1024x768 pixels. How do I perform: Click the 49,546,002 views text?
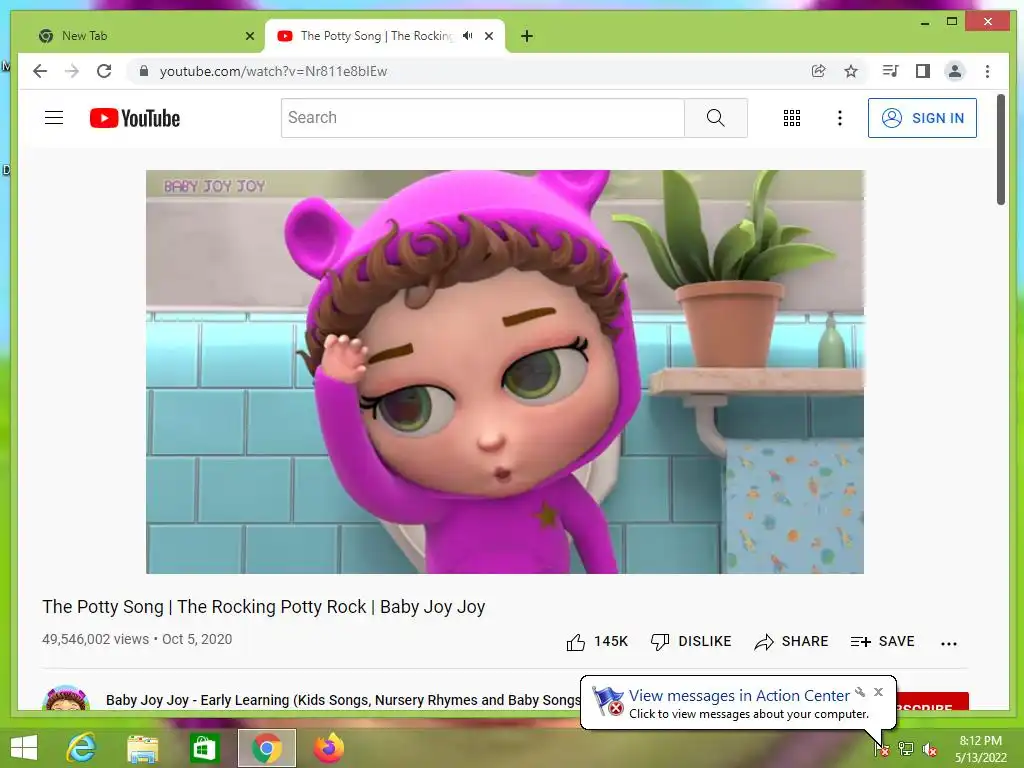95,639
